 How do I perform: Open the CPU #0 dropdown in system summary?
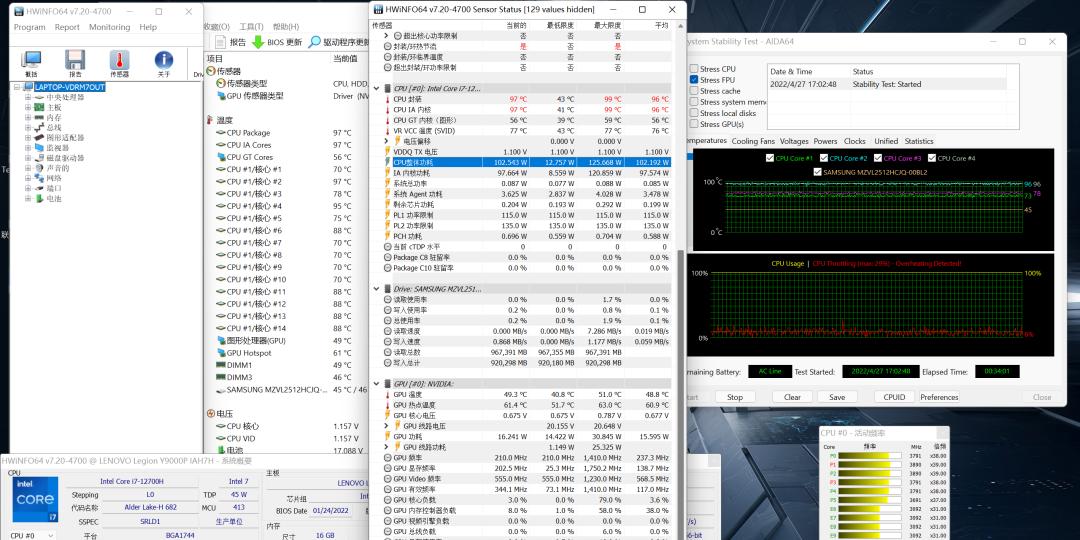(30, 535)
